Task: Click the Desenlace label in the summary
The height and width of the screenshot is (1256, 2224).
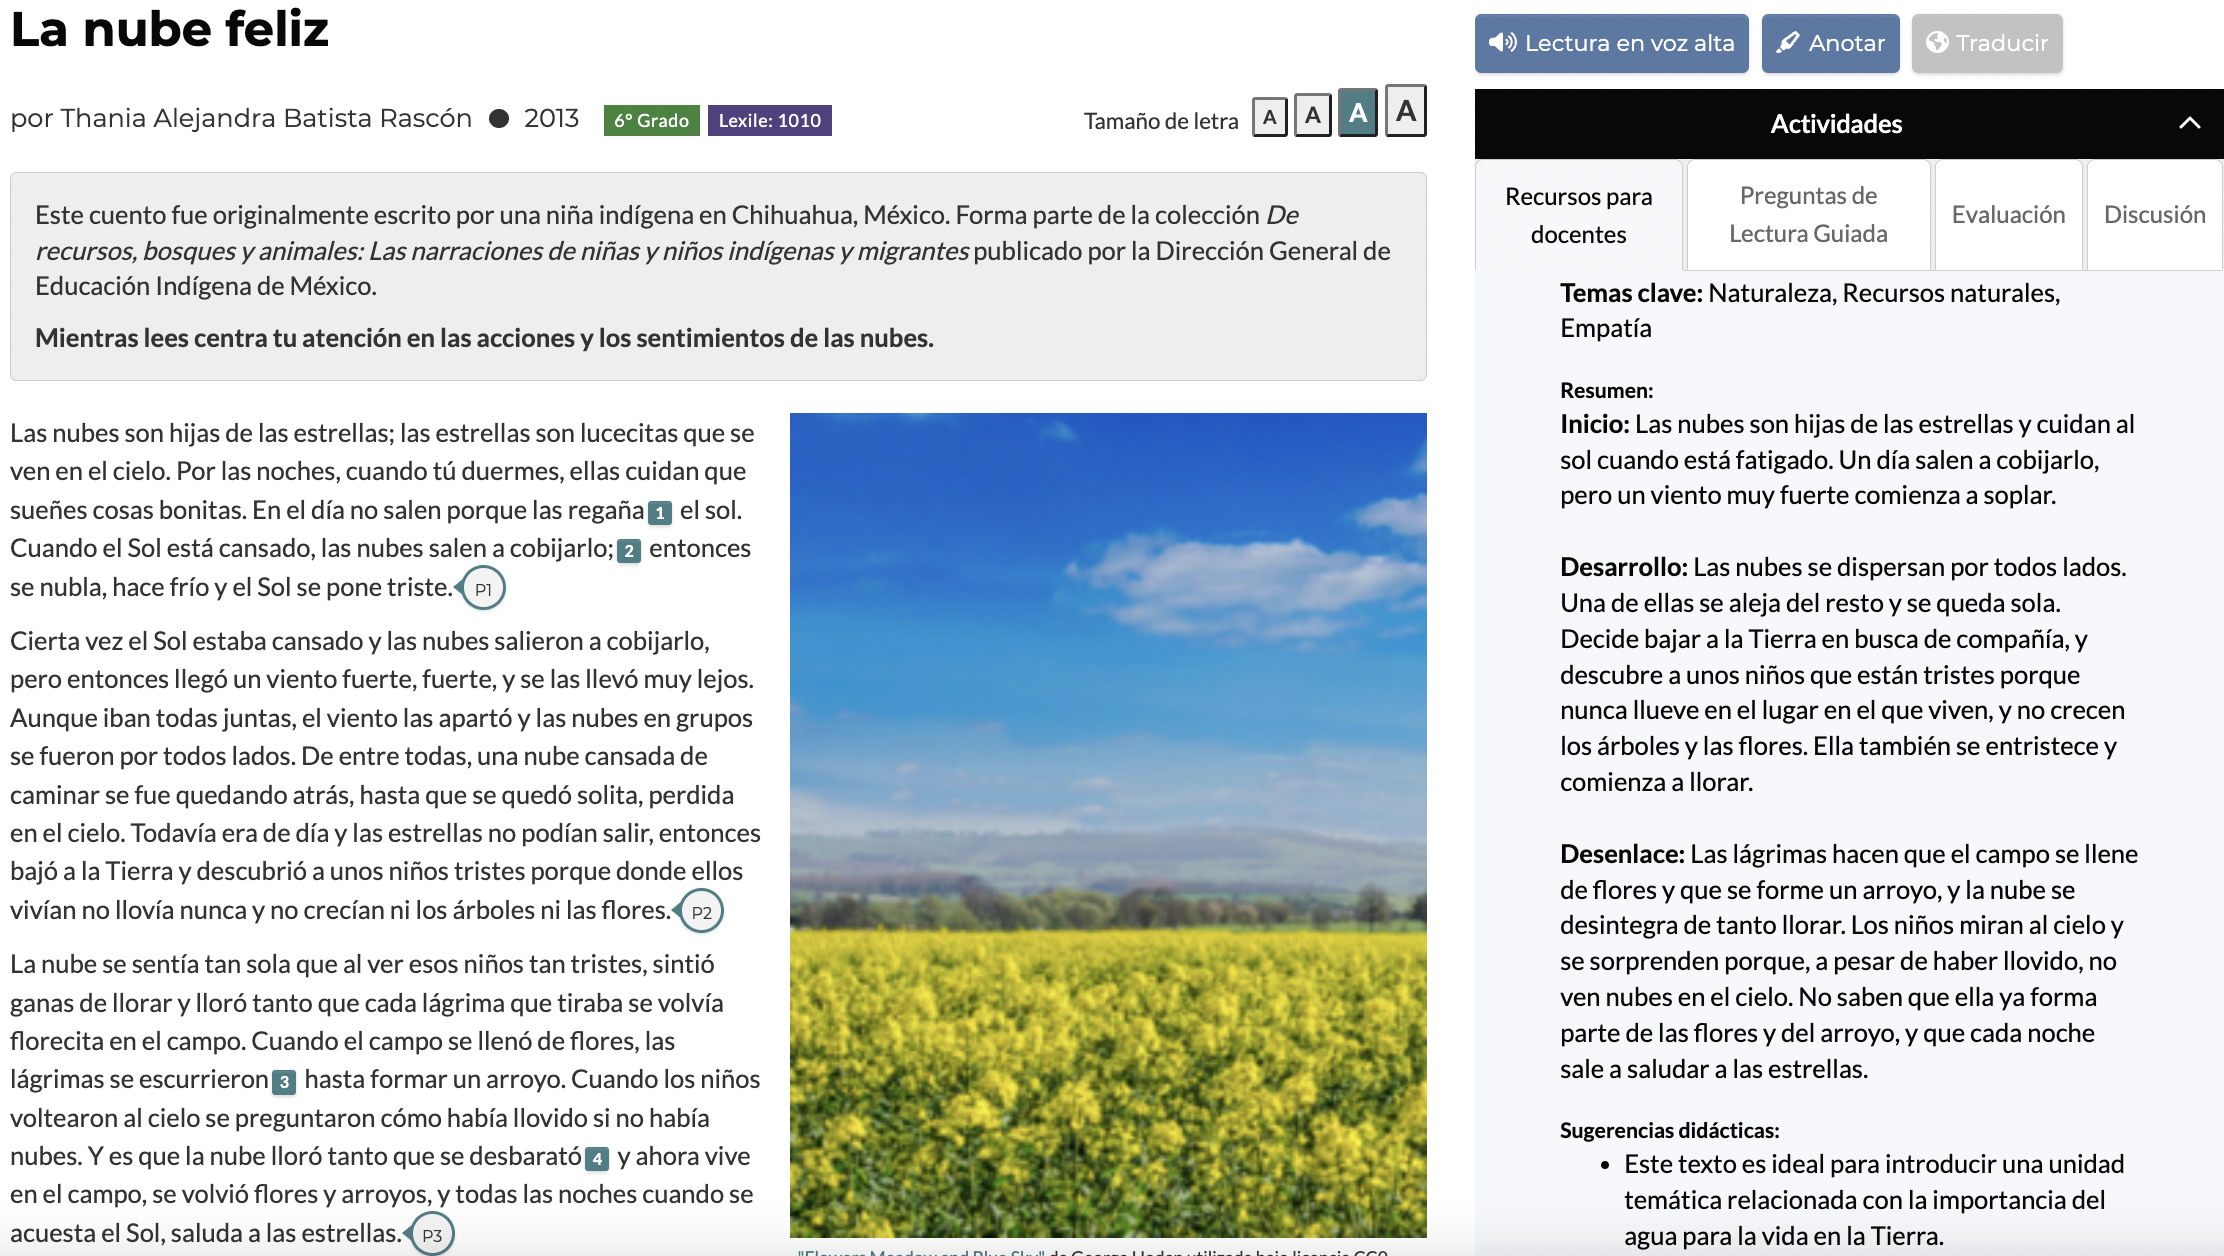Action: click(x=1622, y=854)
